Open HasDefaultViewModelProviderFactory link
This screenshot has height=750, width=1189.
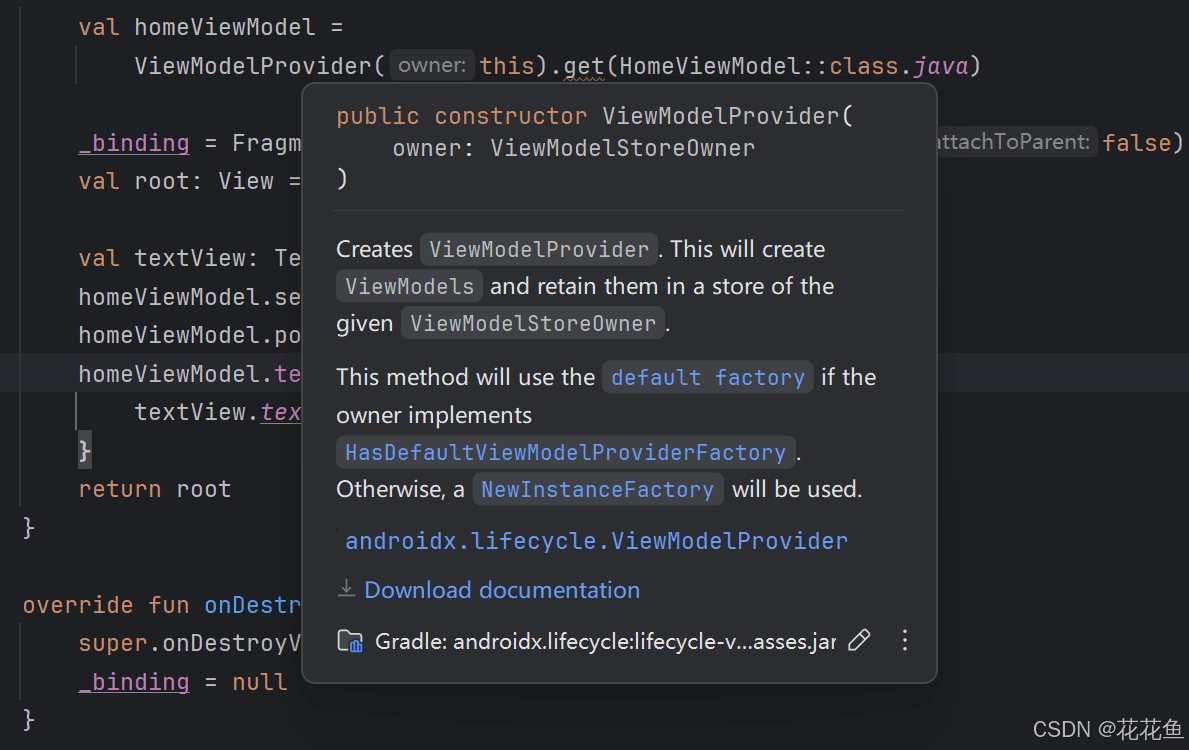click(x=566, y=452)
